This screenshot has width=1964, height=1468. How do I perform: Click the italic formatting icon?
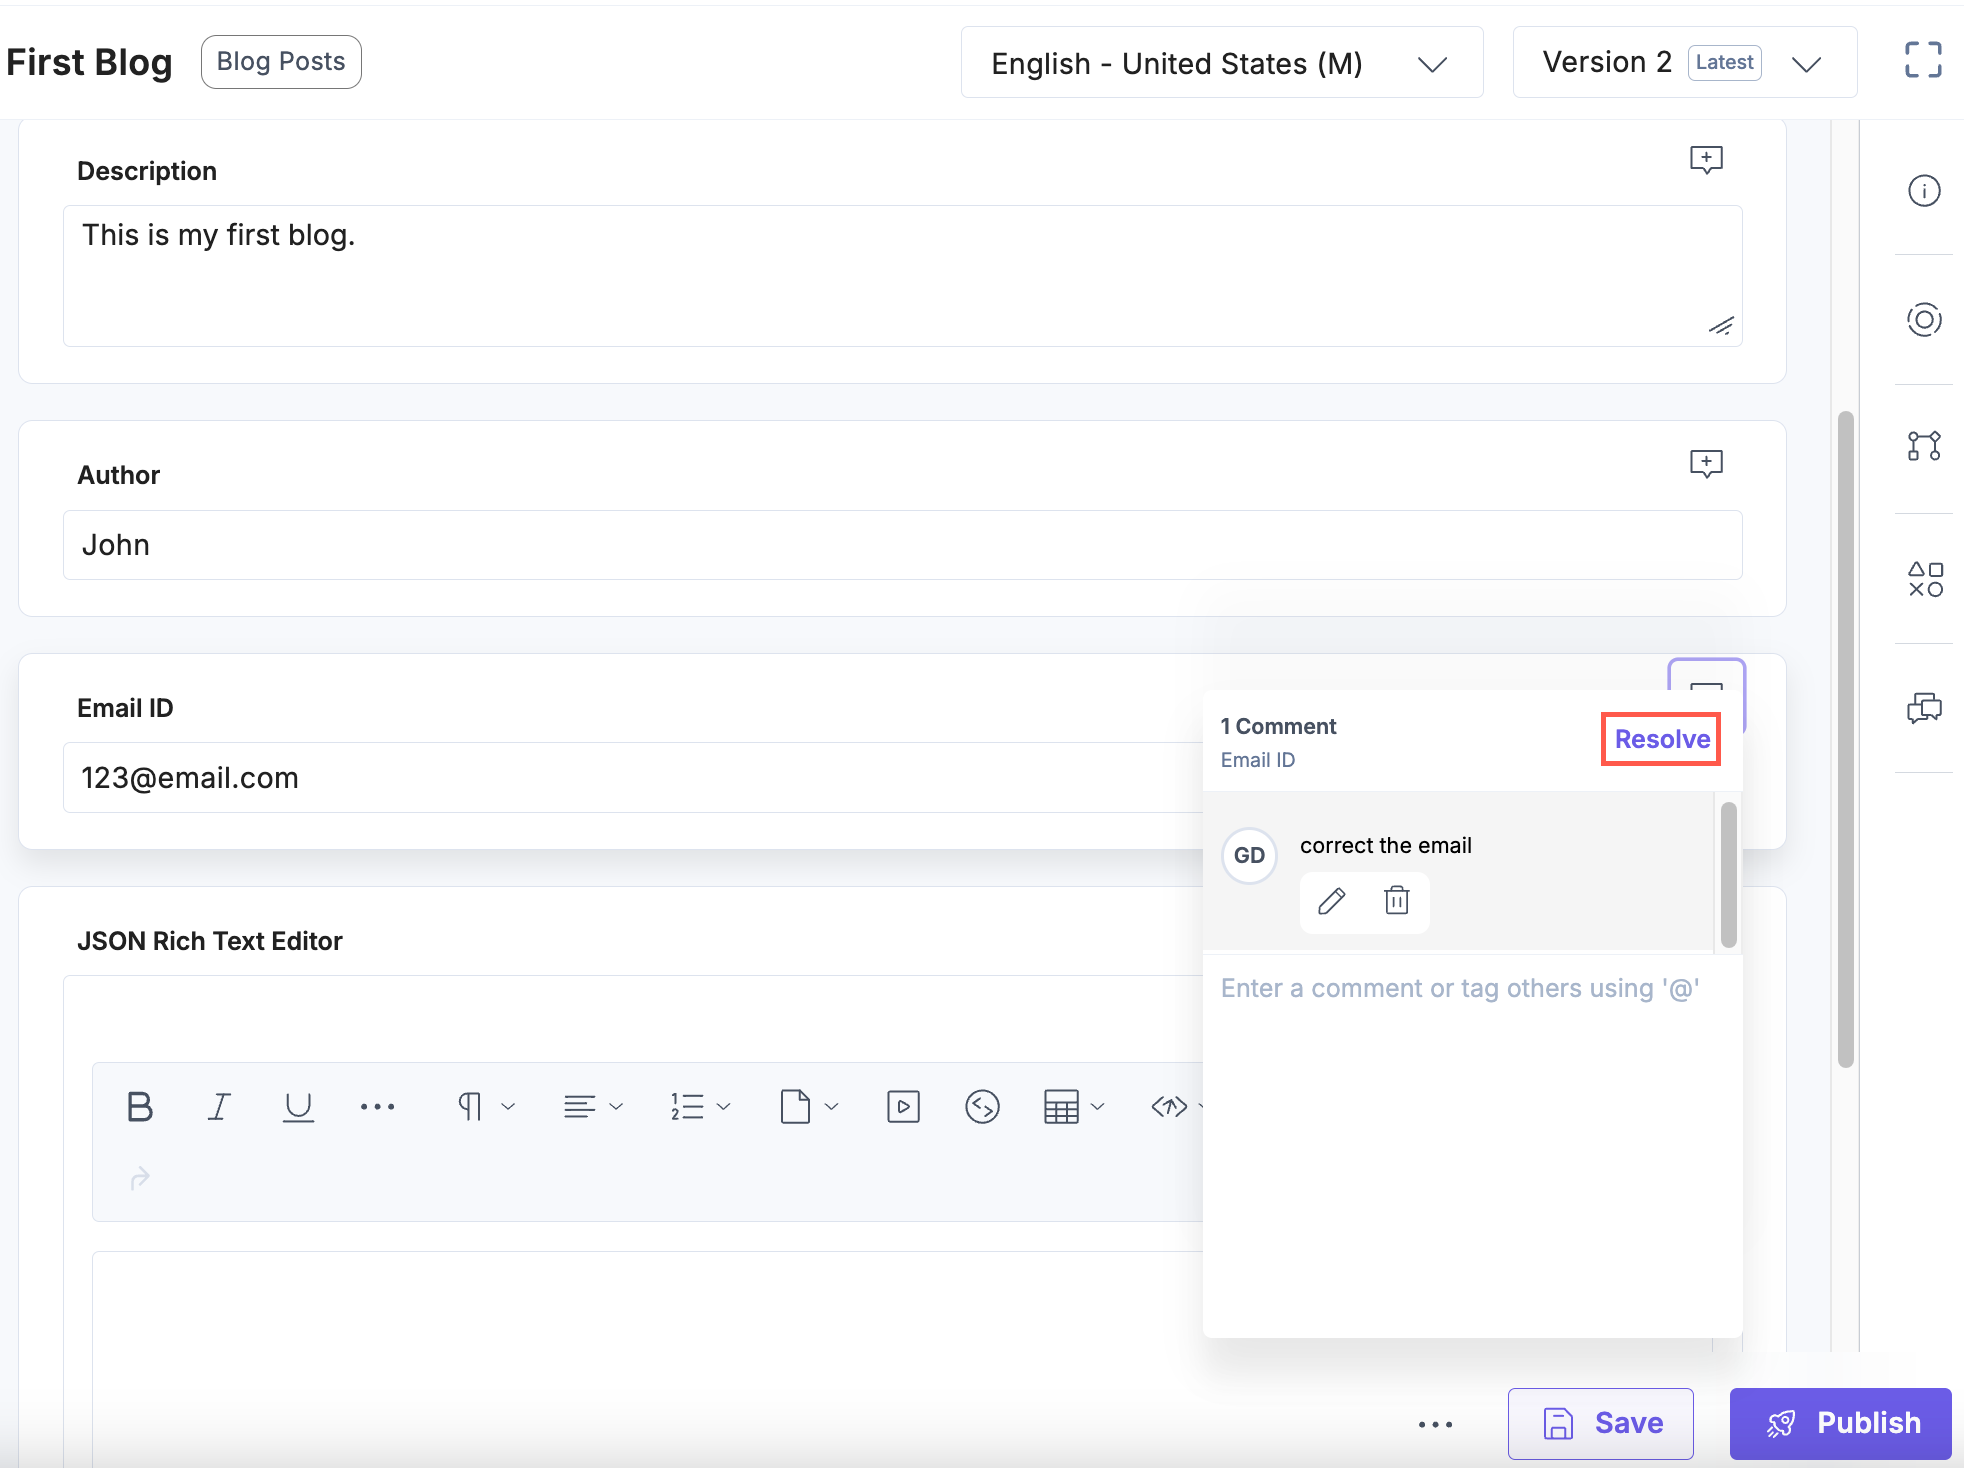(x=217, y=1106)
